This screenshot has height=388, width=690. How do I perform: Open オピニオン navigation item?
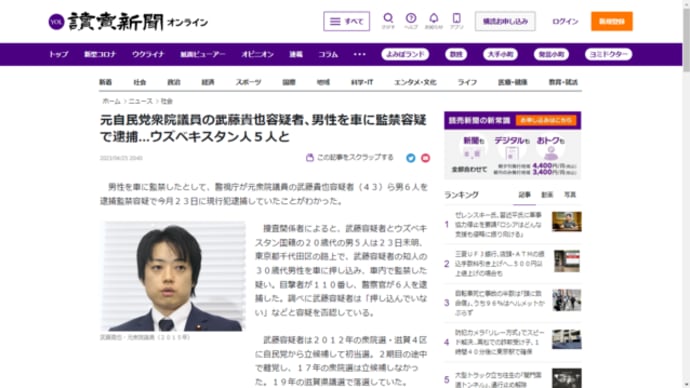coord(257,54)
